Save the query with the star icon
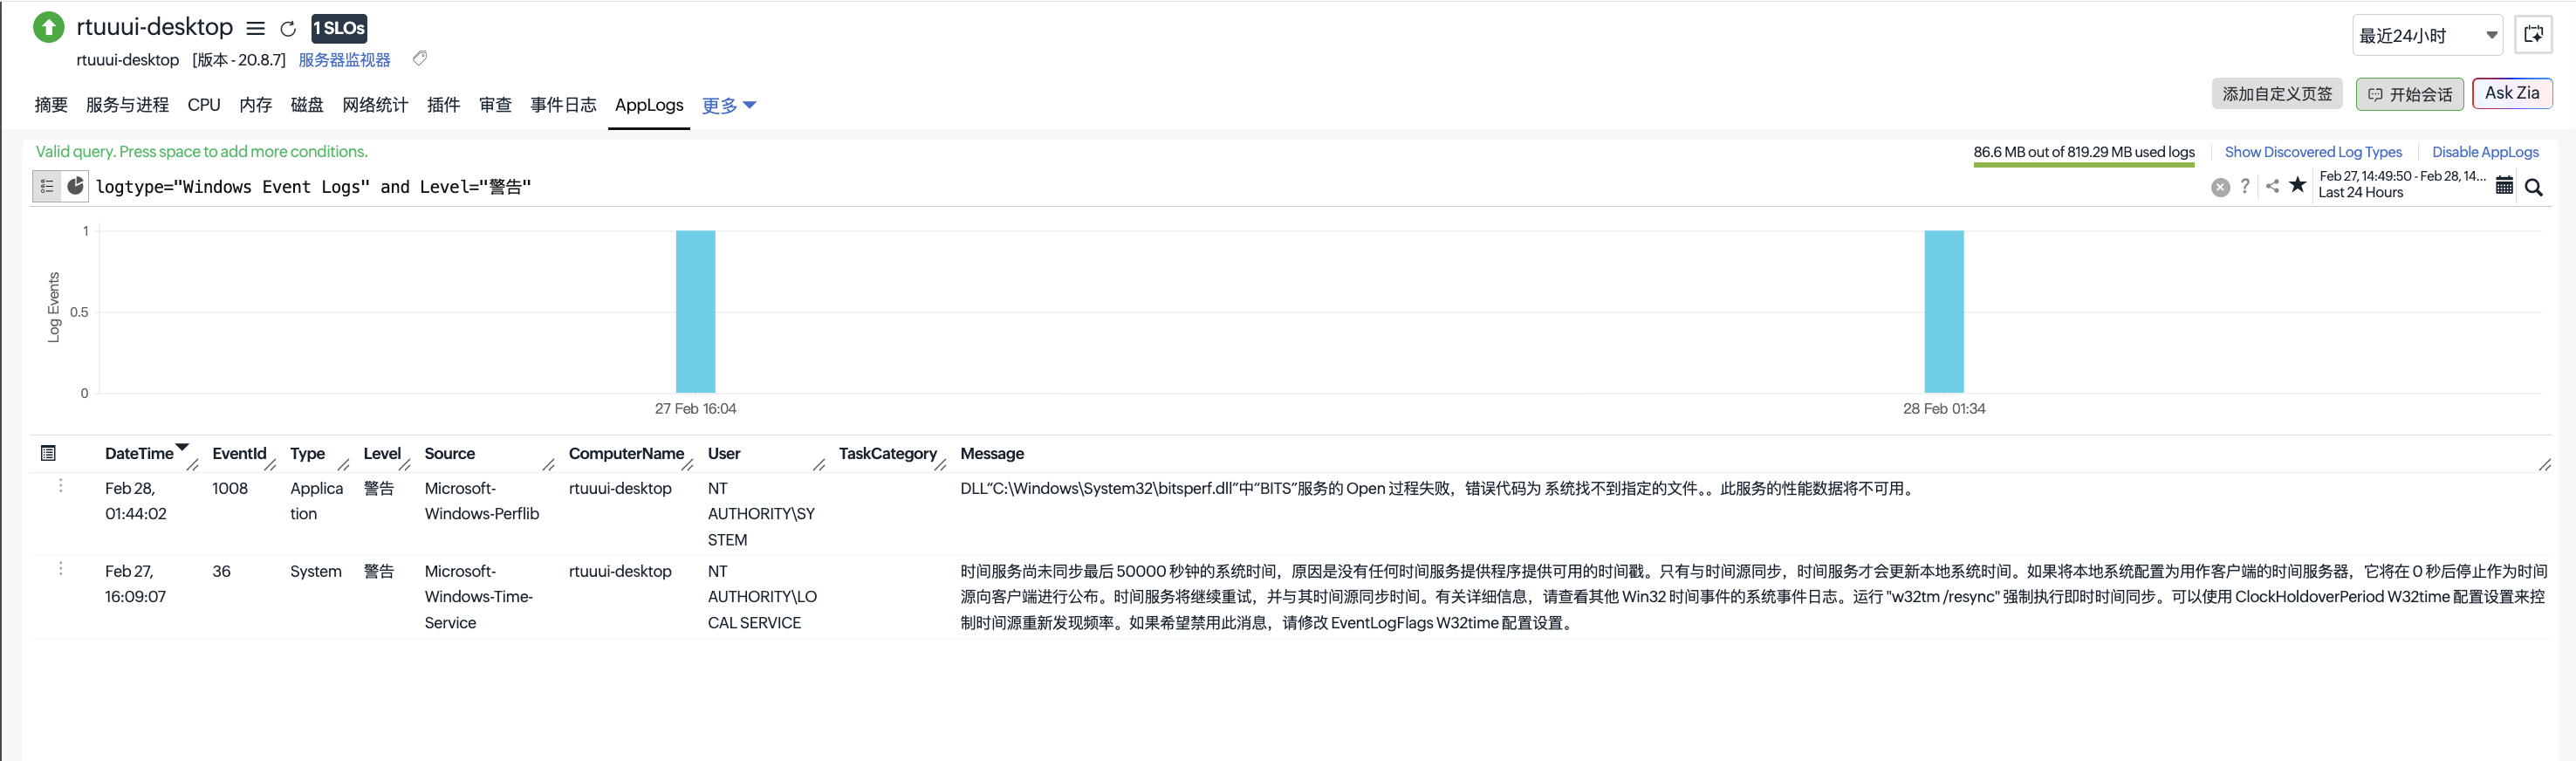 2298,185
